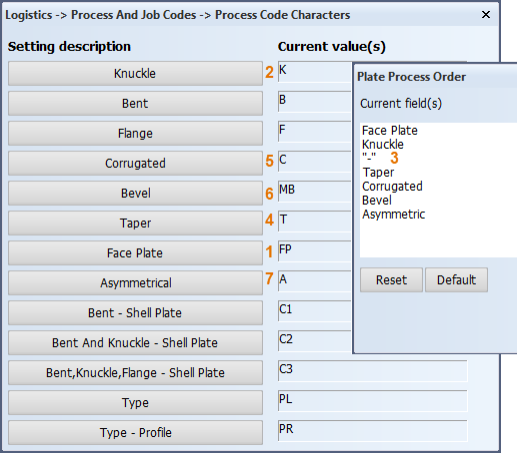Reset the Plate Process Order

point(391,280)
